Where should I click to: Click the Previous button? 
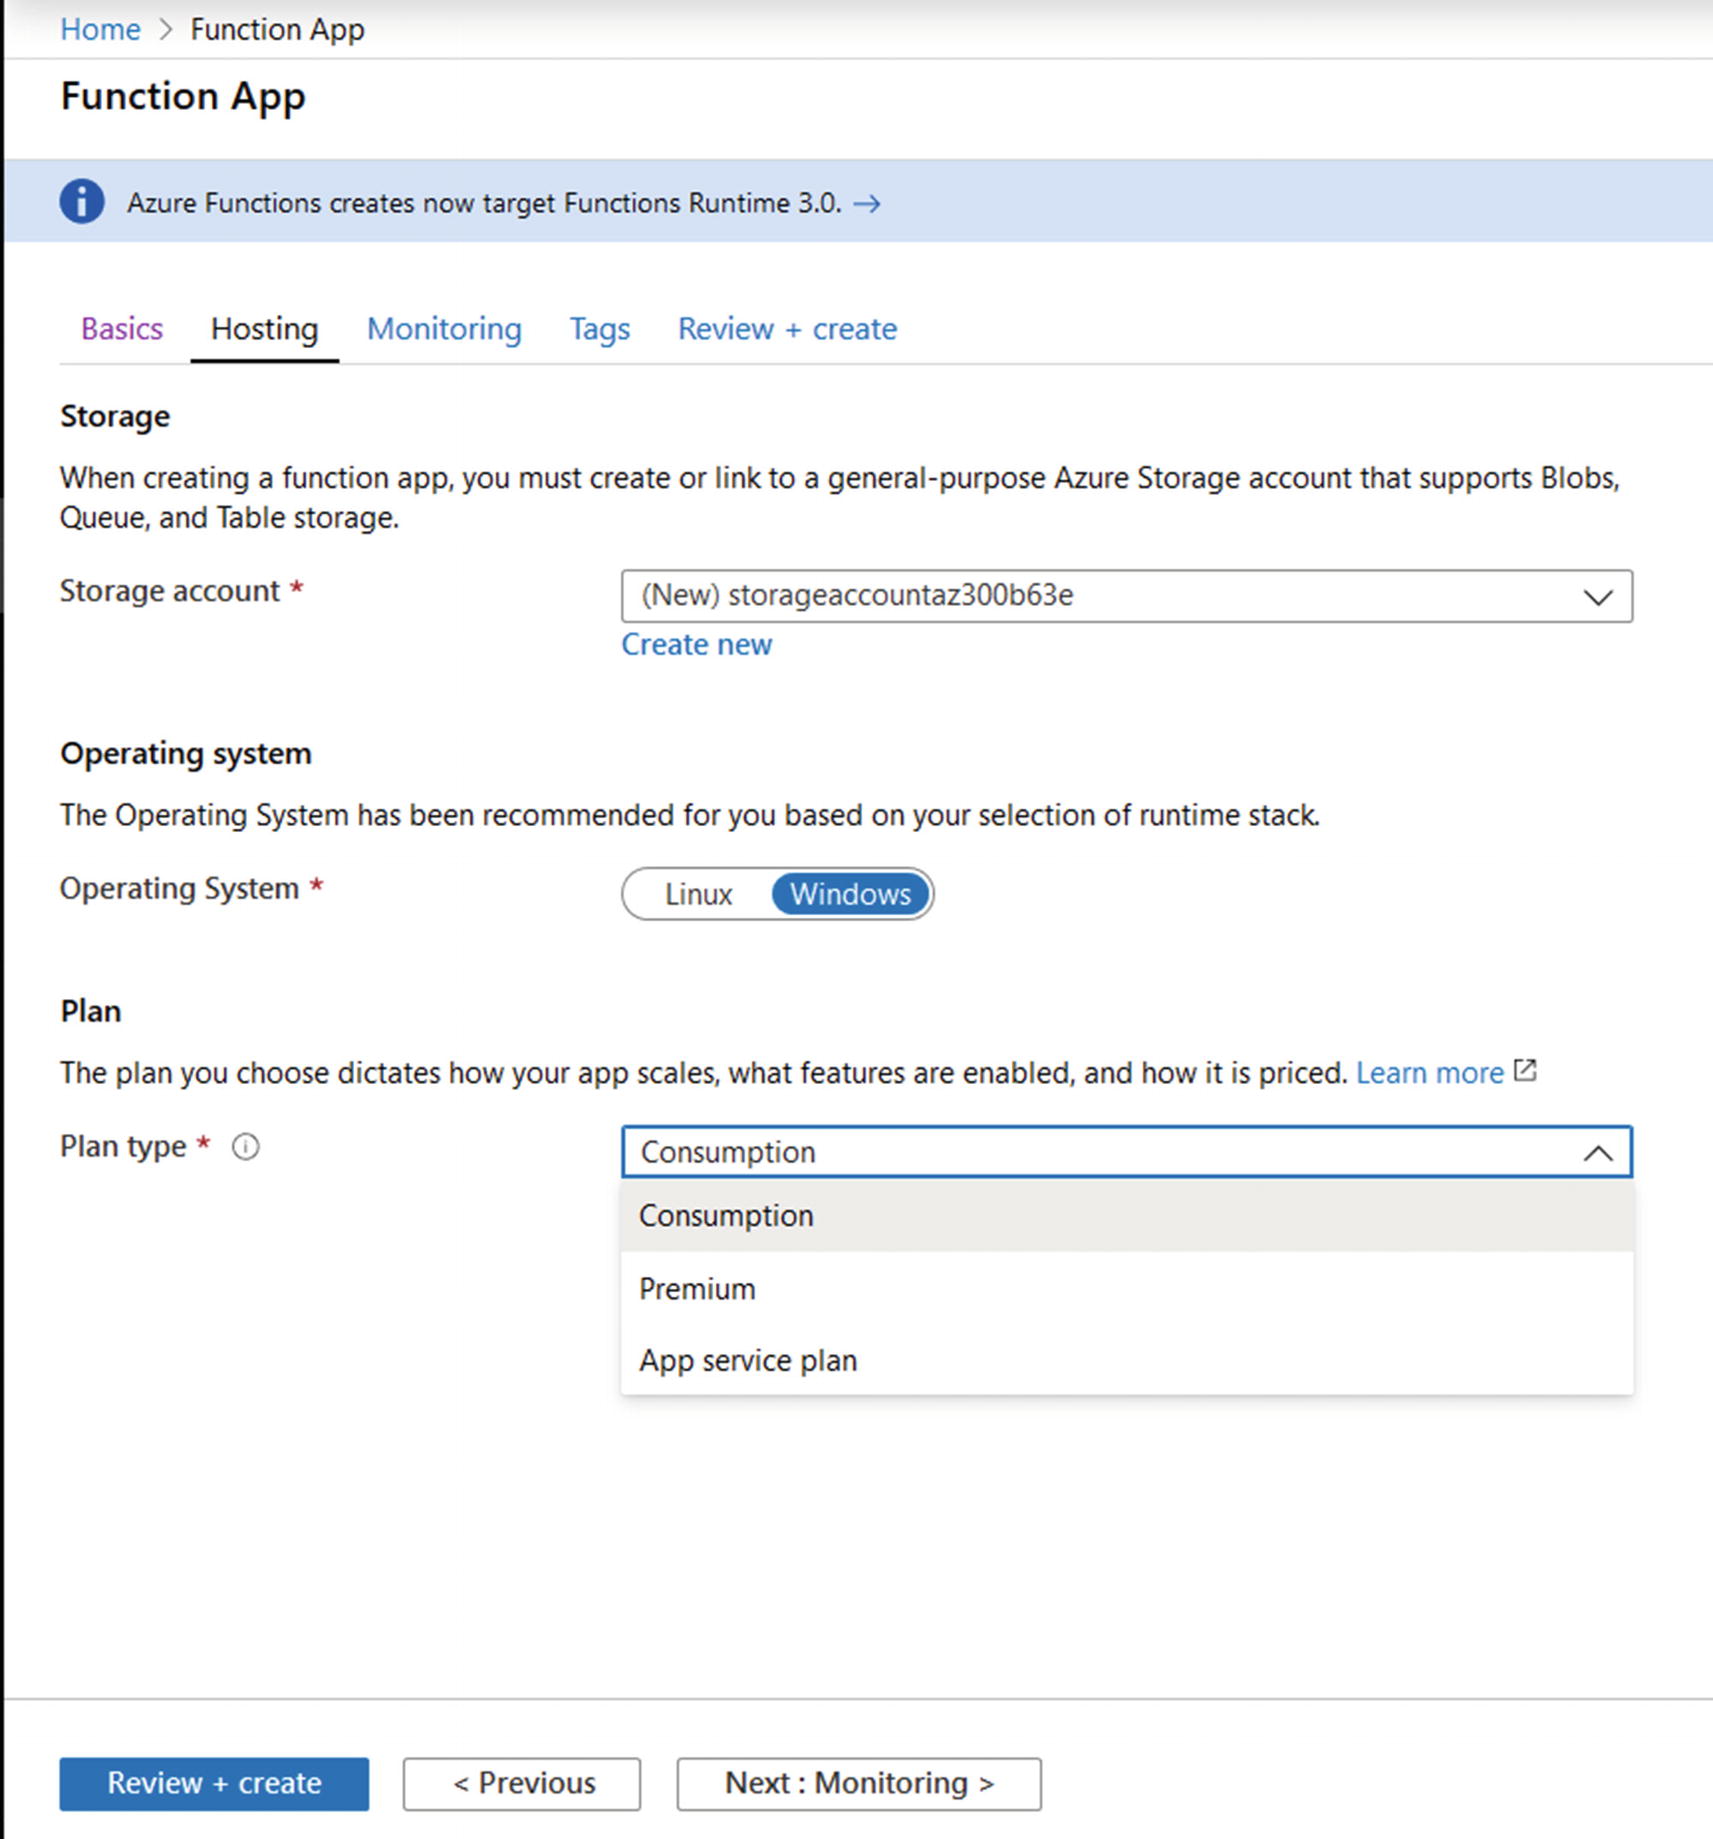pyautogui.click(x=522, y=1783)
